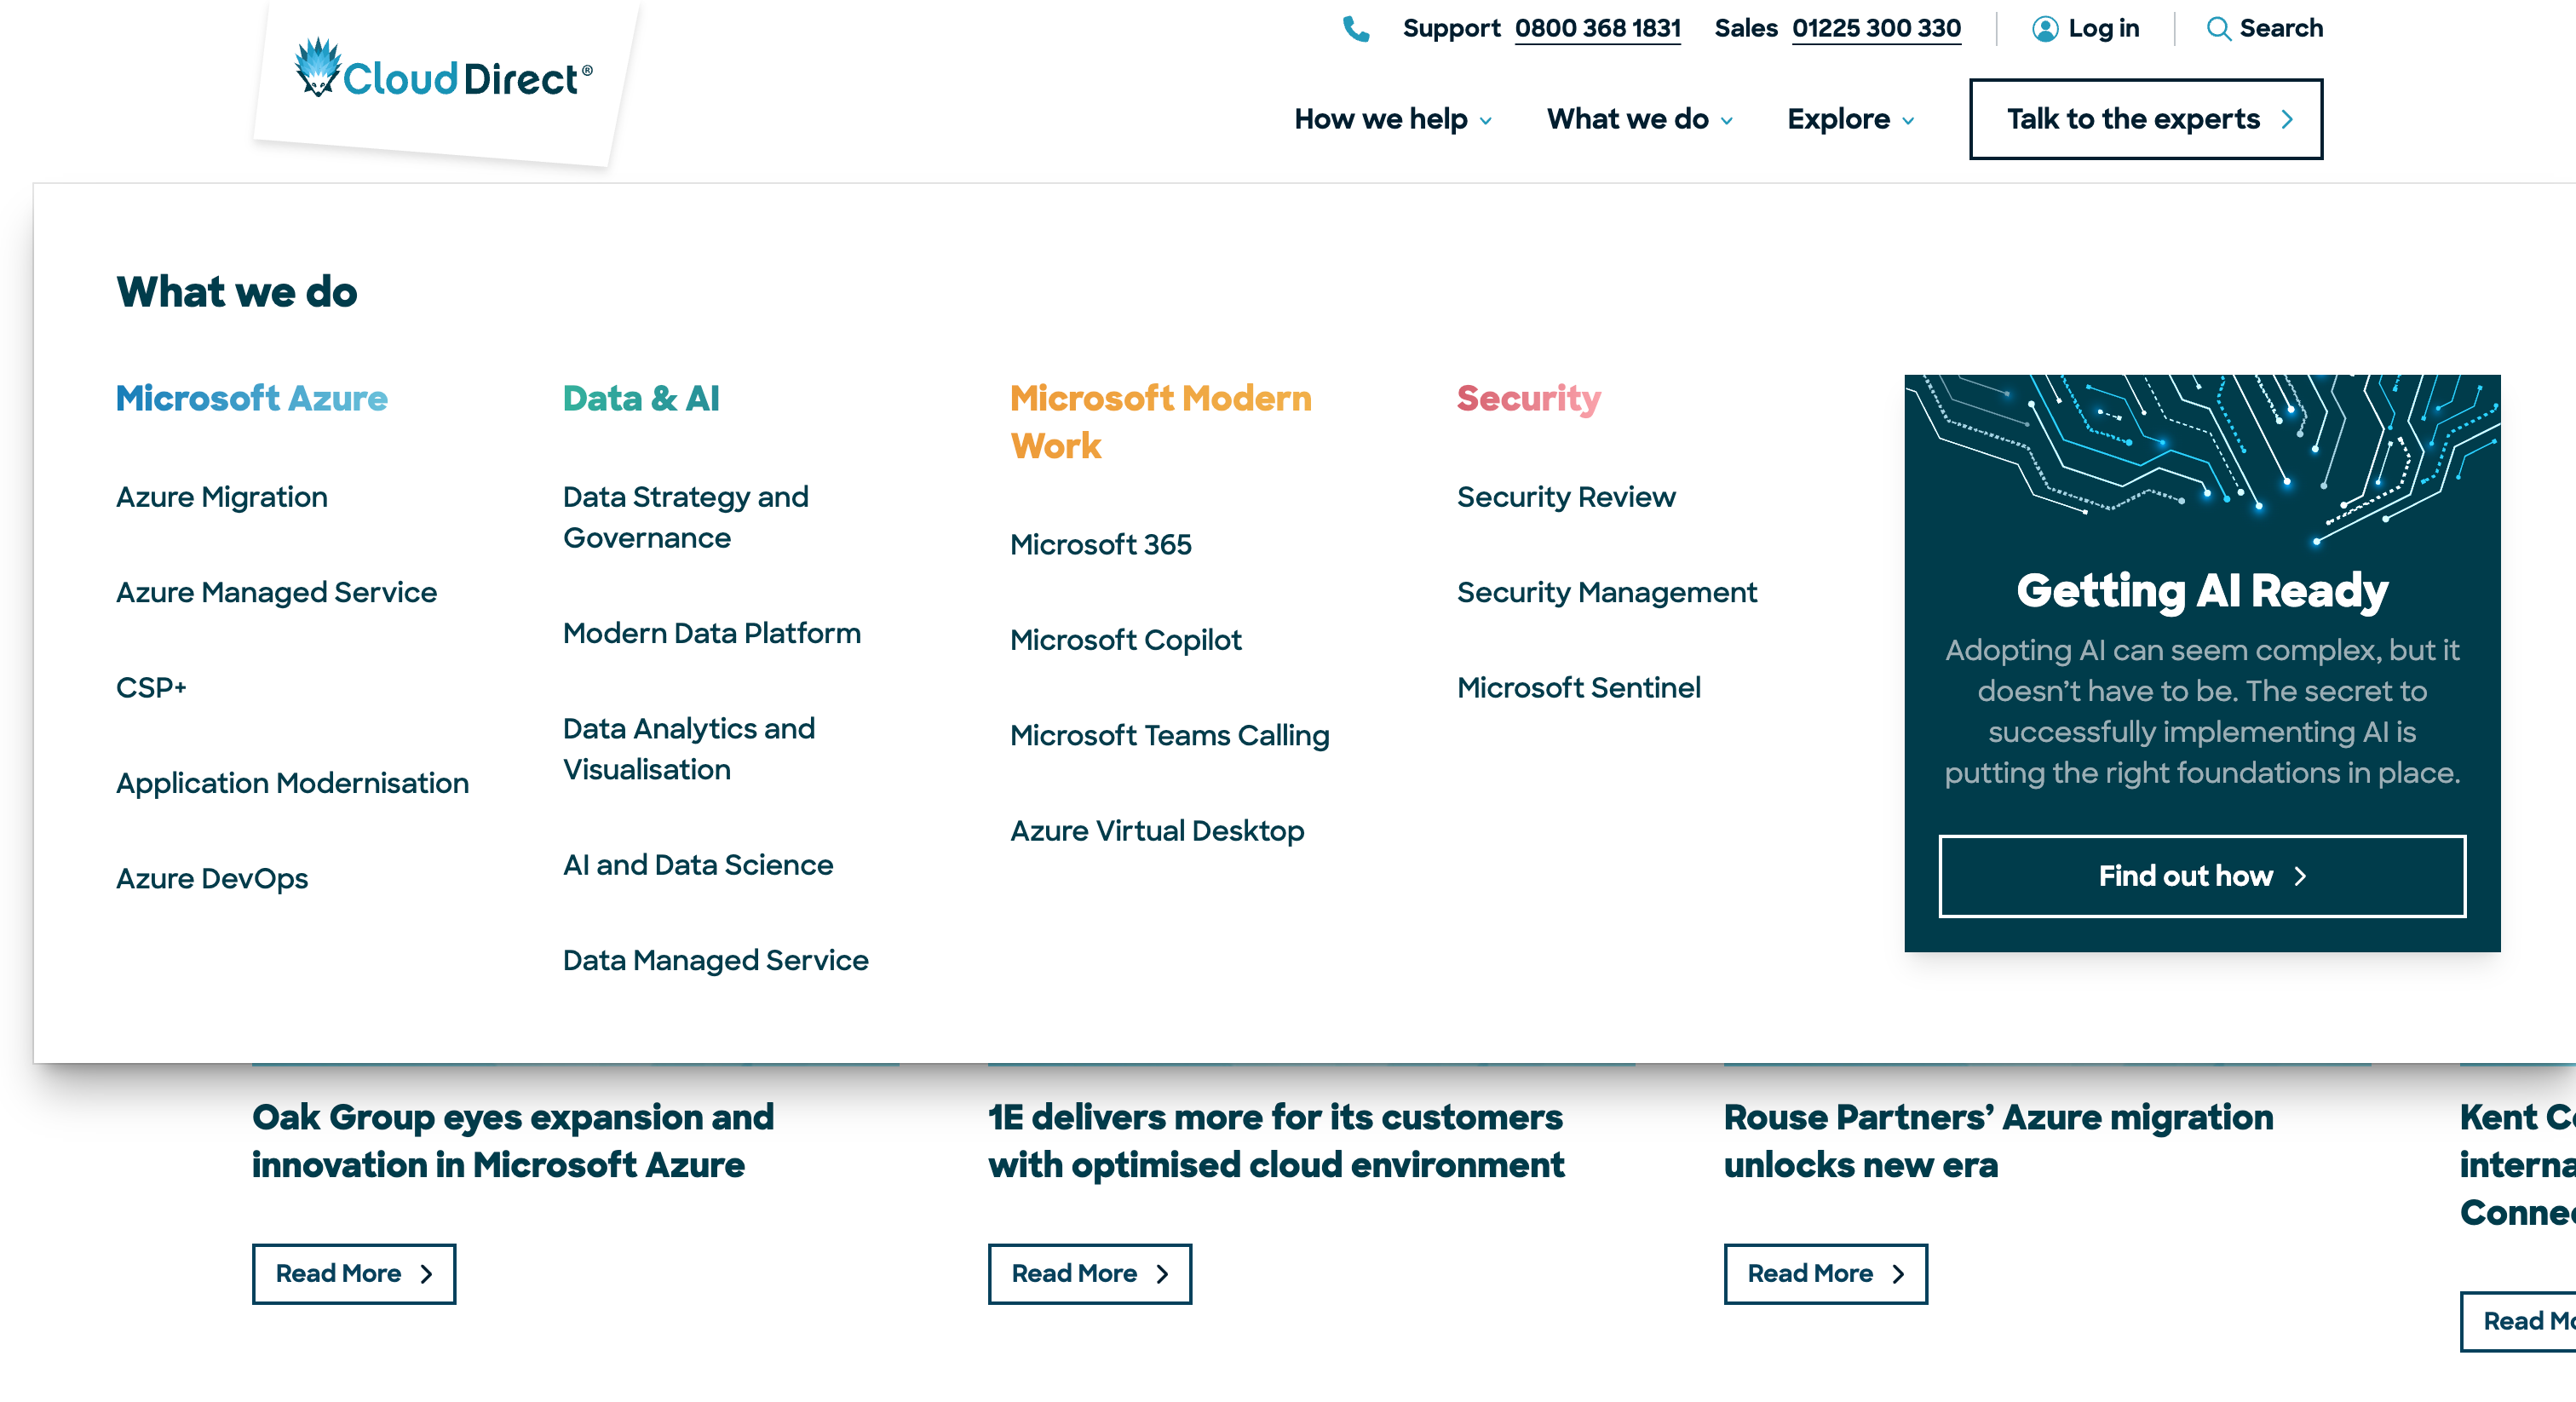Select Azure Migration
Image resolution: width=2576 pixels, height=1402 pixels.
[x=222, y=497]
